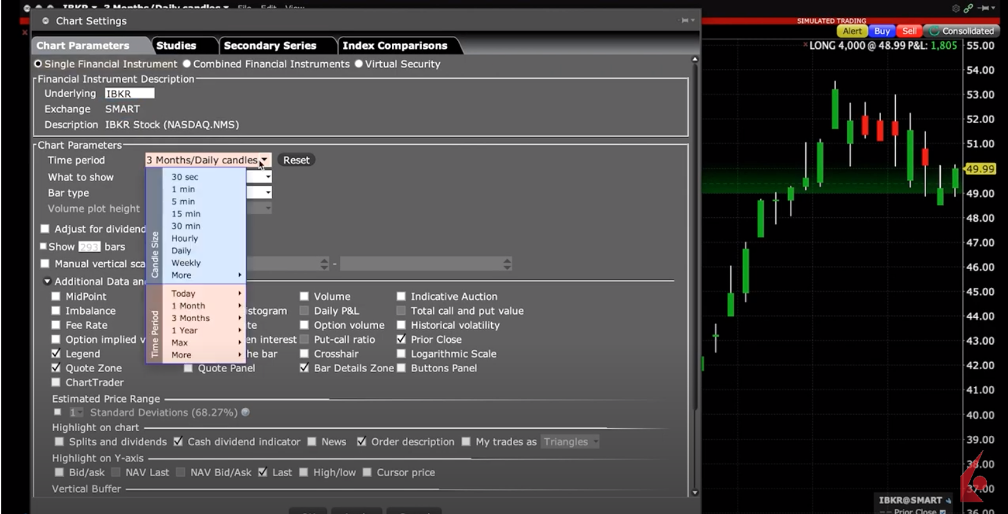Click the Underlying IBKR input field

coord(129,94)
